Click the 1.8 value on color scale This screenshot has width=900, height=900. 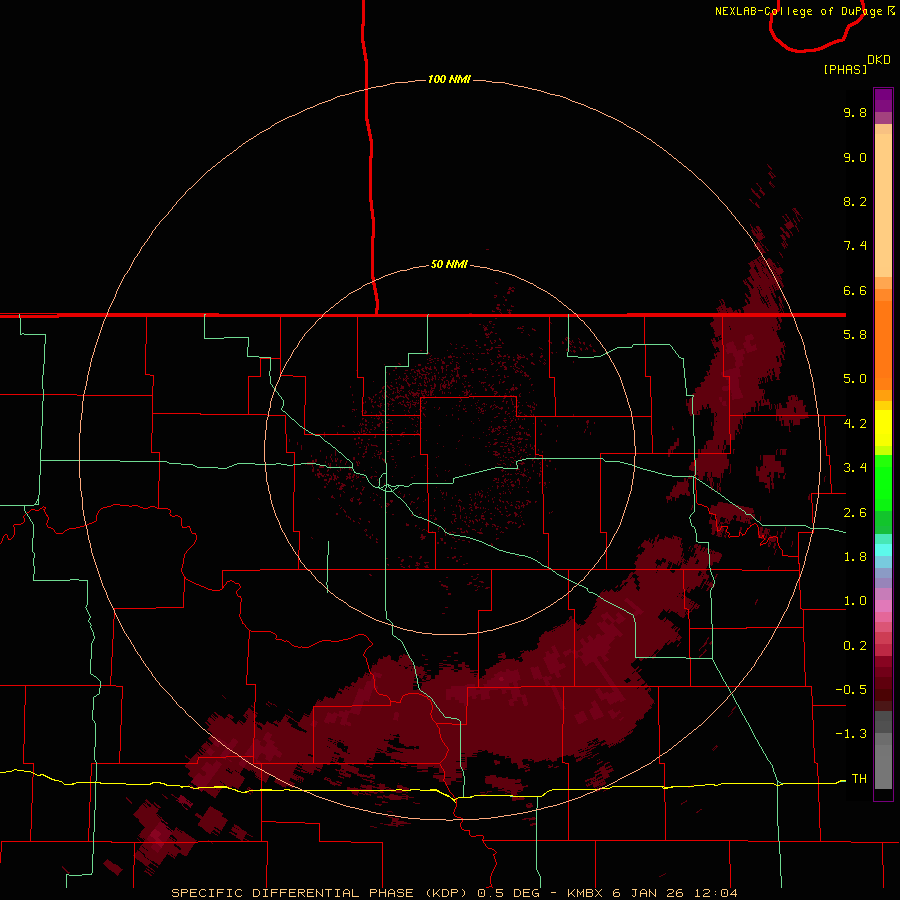[x=855, y=557]
